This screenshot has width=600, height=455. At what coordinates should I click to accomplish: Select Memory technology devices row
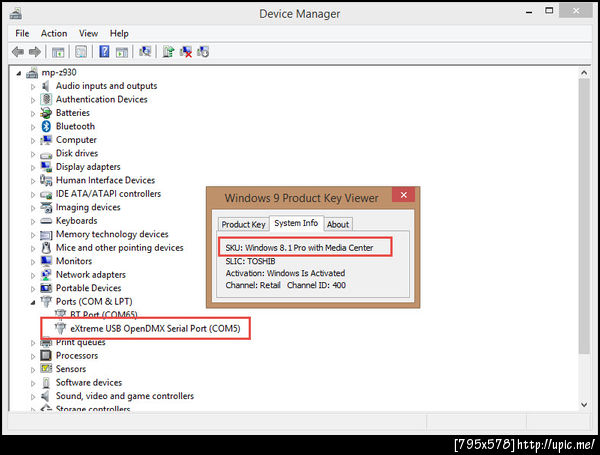click(112, 234)
